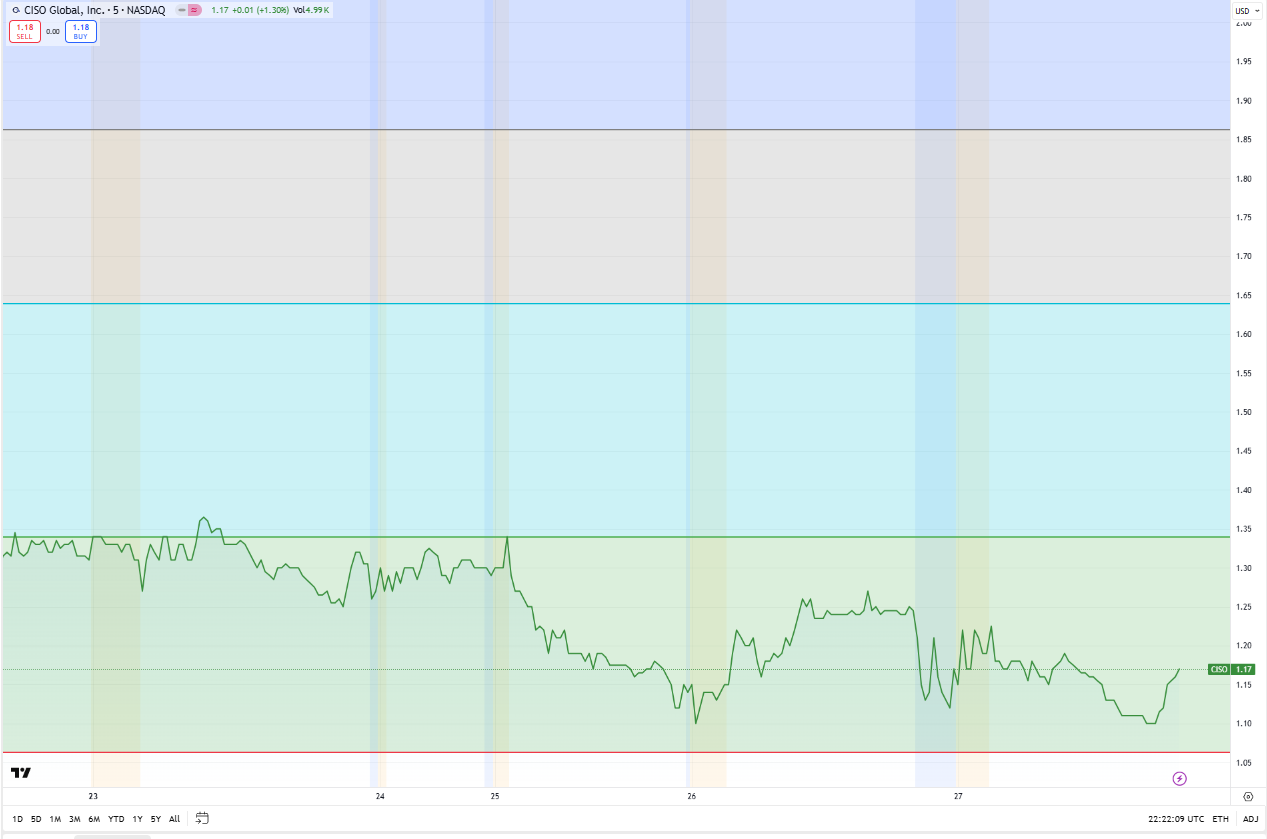Open the 22:22:09 UTC timezone menu
1267x839 pixels.
click(1176, 819)
